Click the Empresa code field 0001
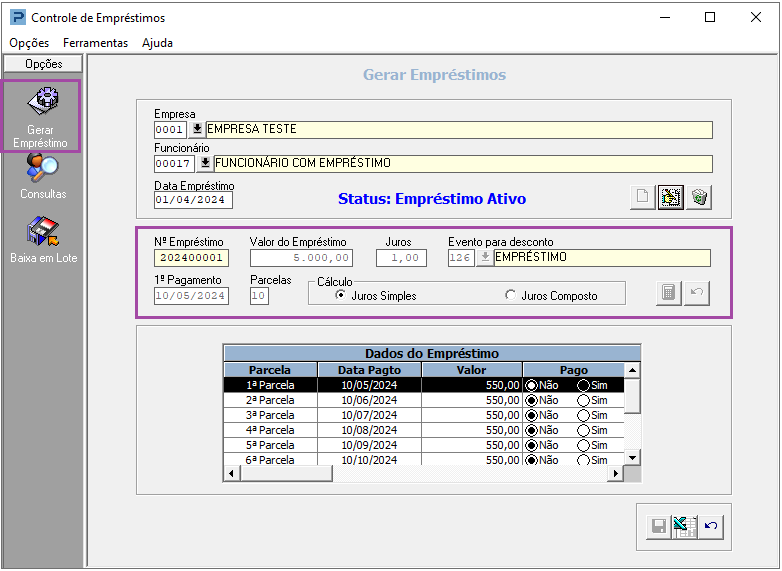Screen dimensions: 782x571 [x=170, y=130]
